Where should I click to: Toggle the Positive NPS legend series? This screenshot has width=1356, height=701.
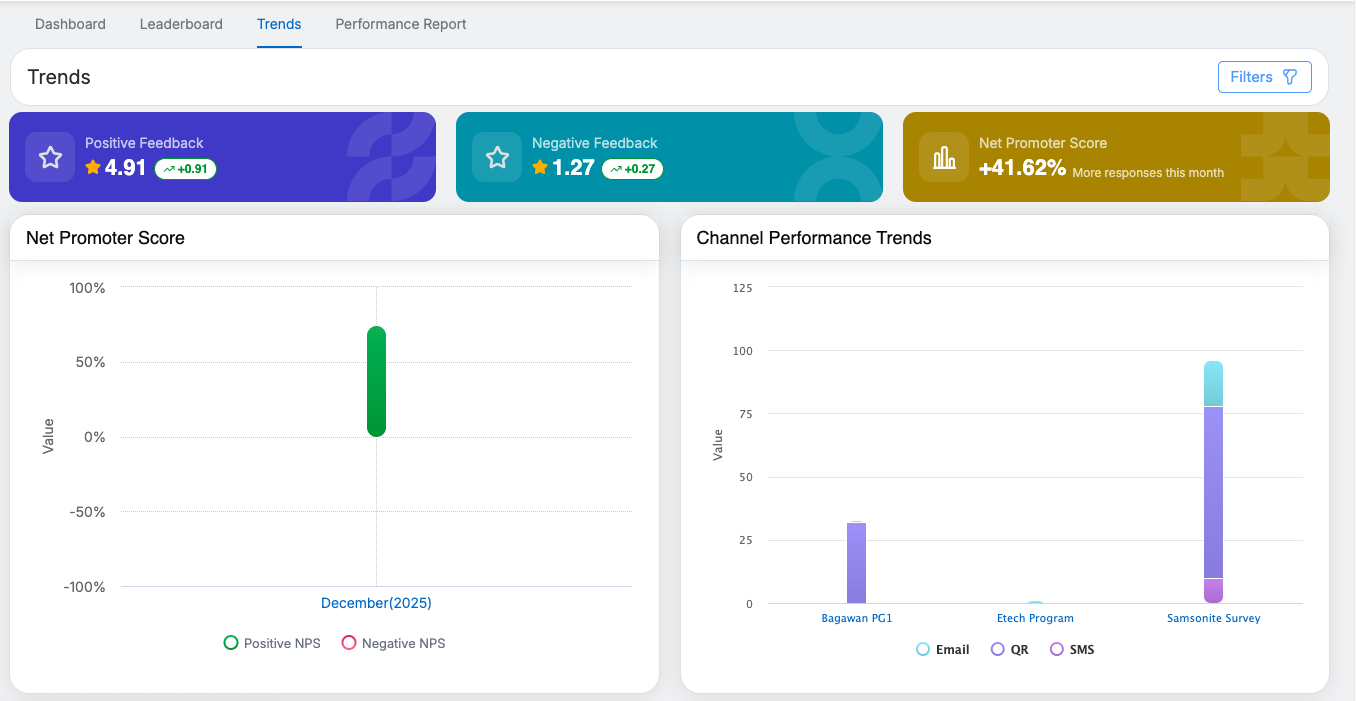pos(272,643)
